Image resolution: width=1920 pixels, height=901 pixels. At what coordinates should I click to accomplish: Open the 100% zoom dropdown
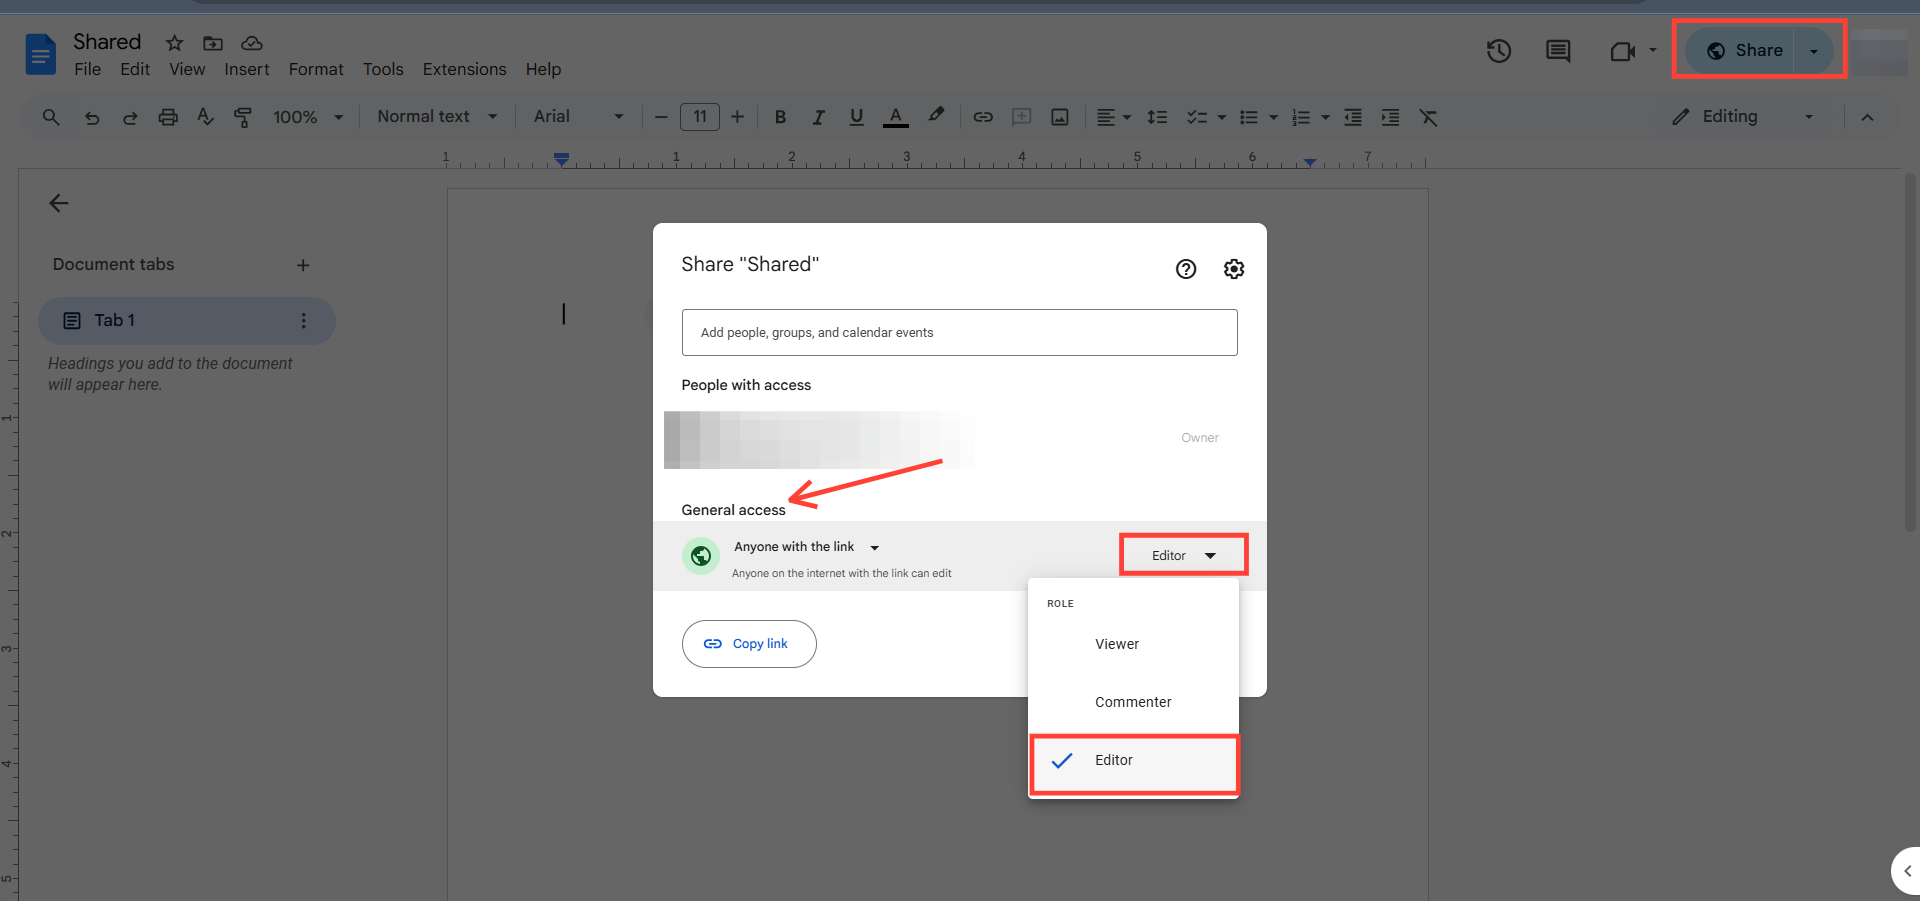308,117
